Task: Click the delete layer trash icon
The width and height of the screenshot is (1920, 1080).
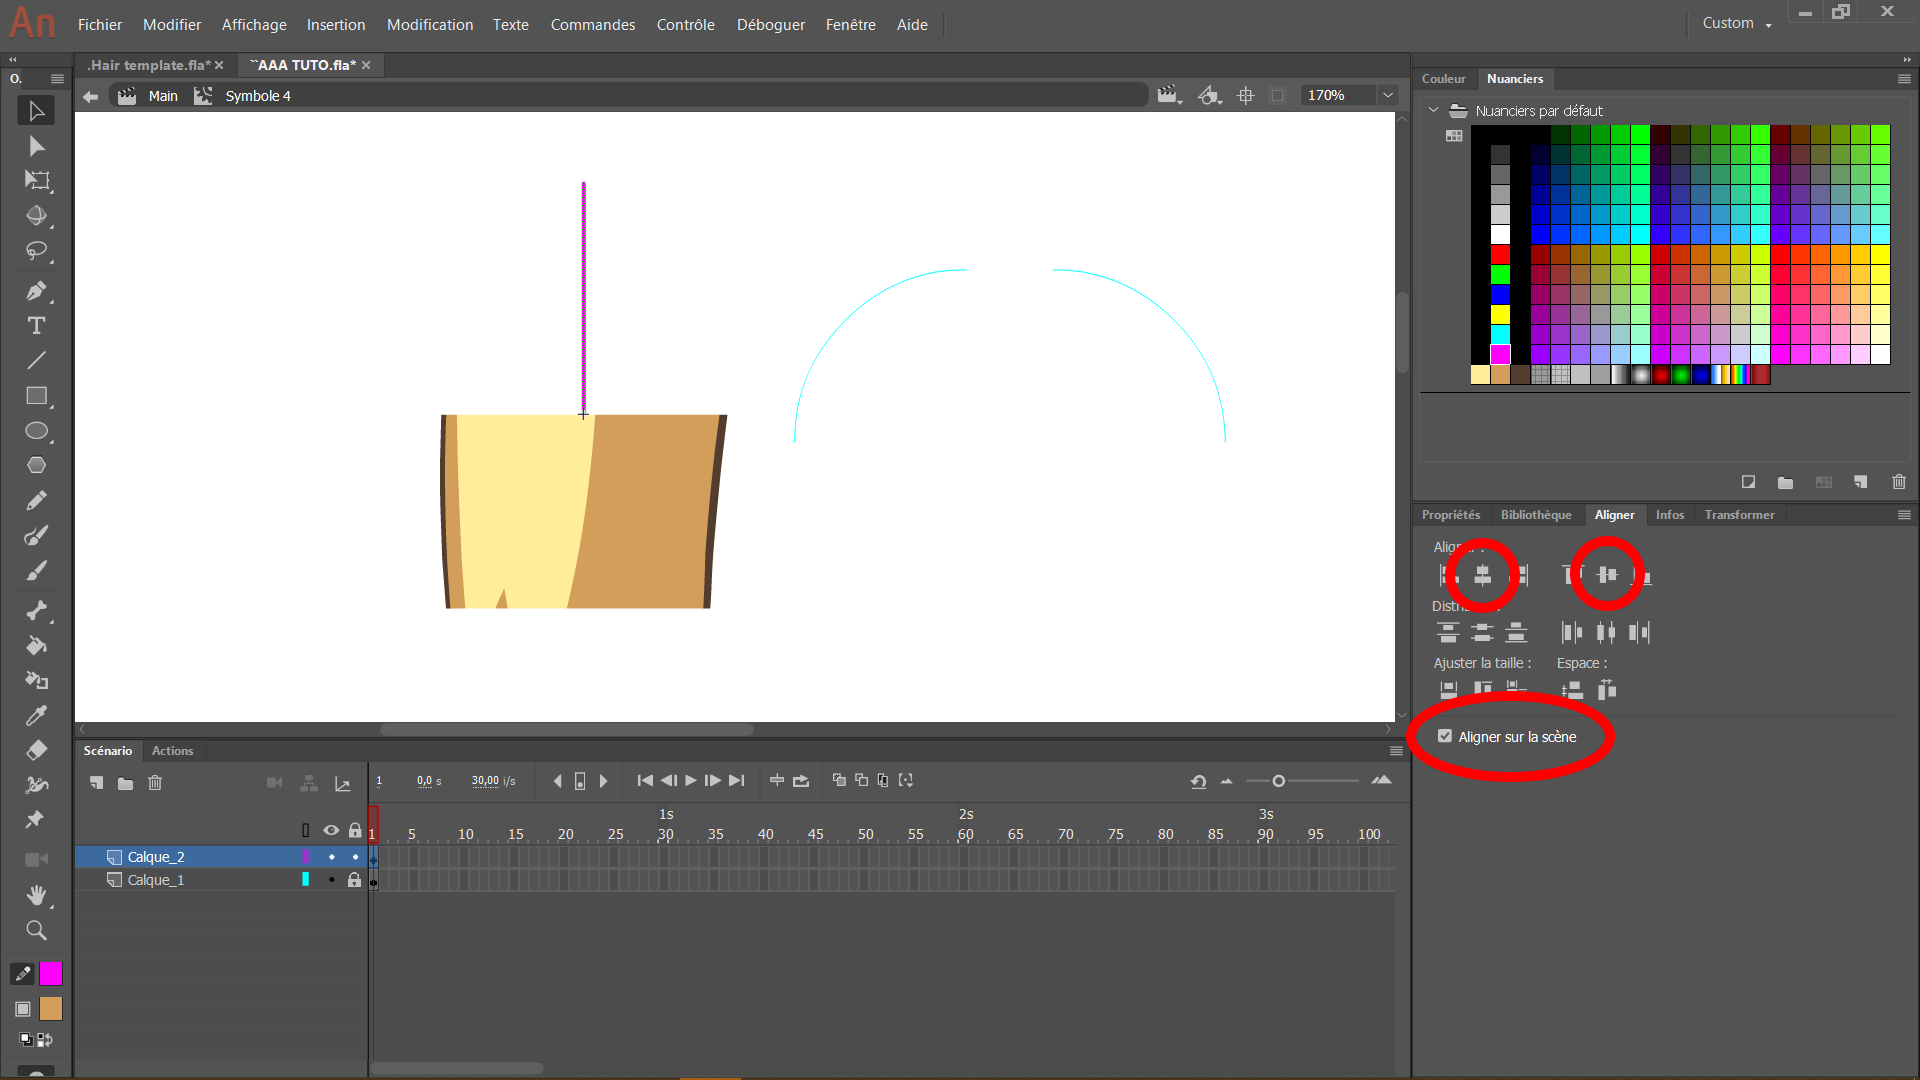Action: [x=155, y=783]
